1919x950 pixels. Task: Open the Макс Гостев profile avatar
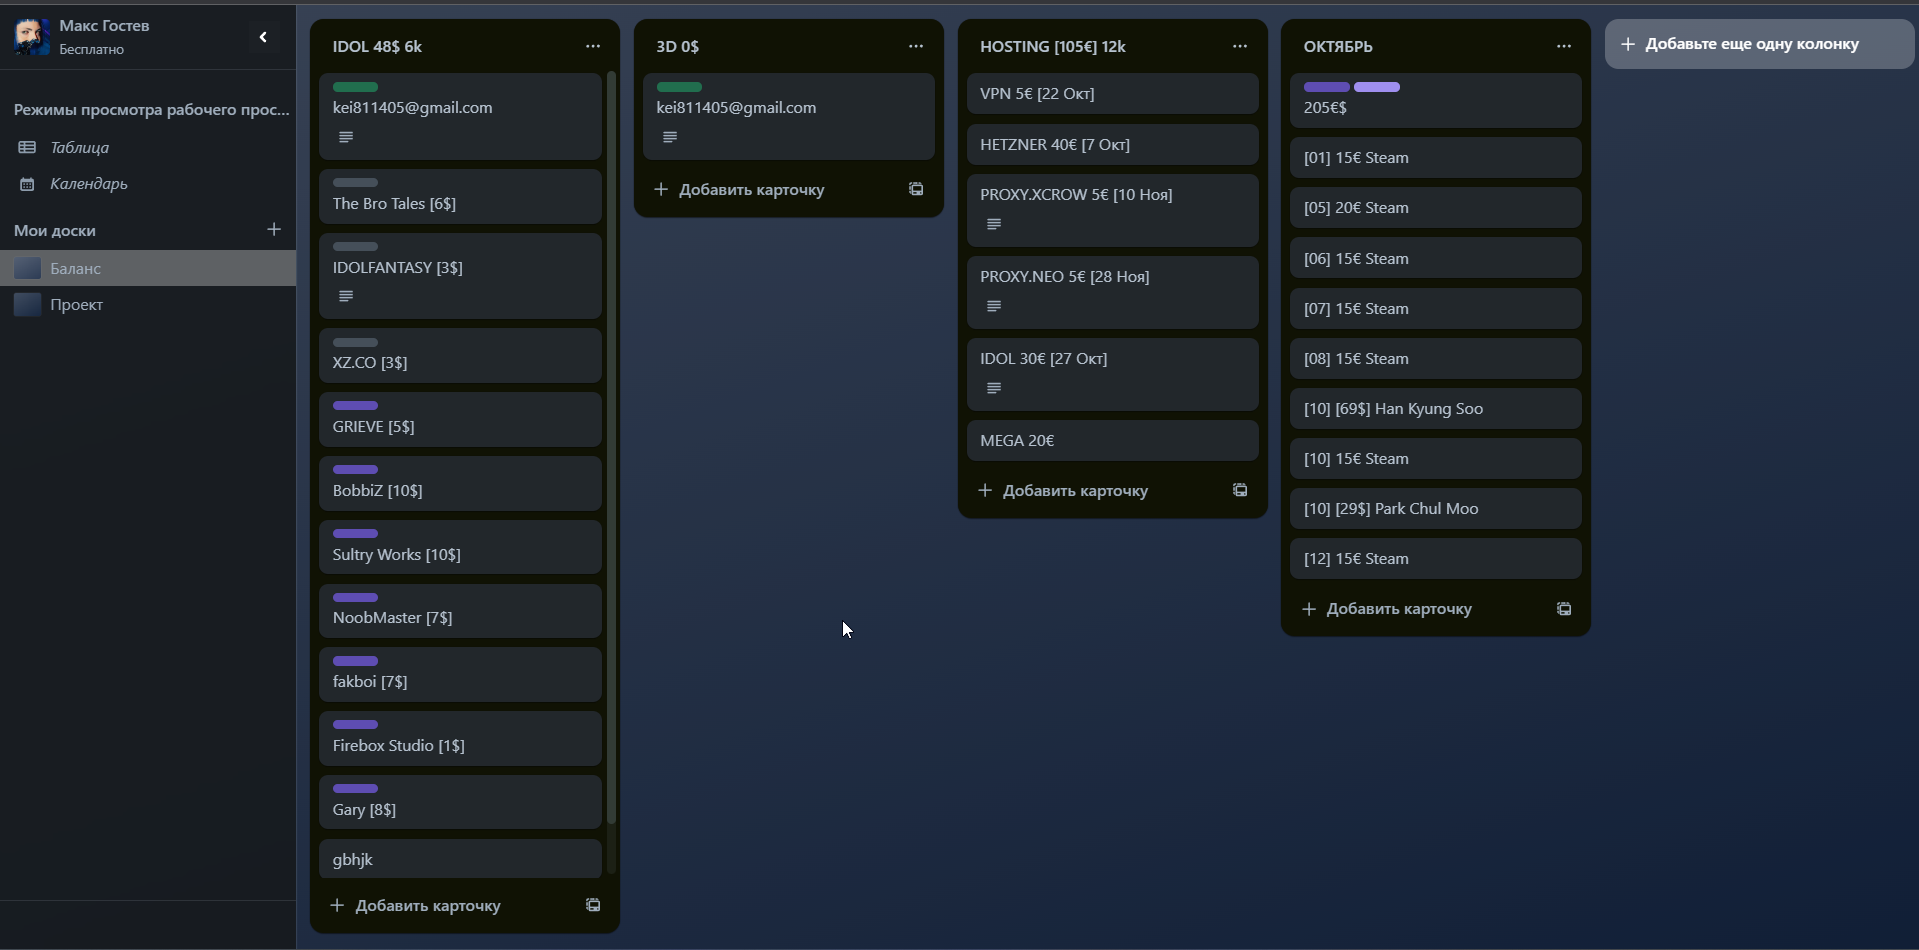tap(32, 37)
